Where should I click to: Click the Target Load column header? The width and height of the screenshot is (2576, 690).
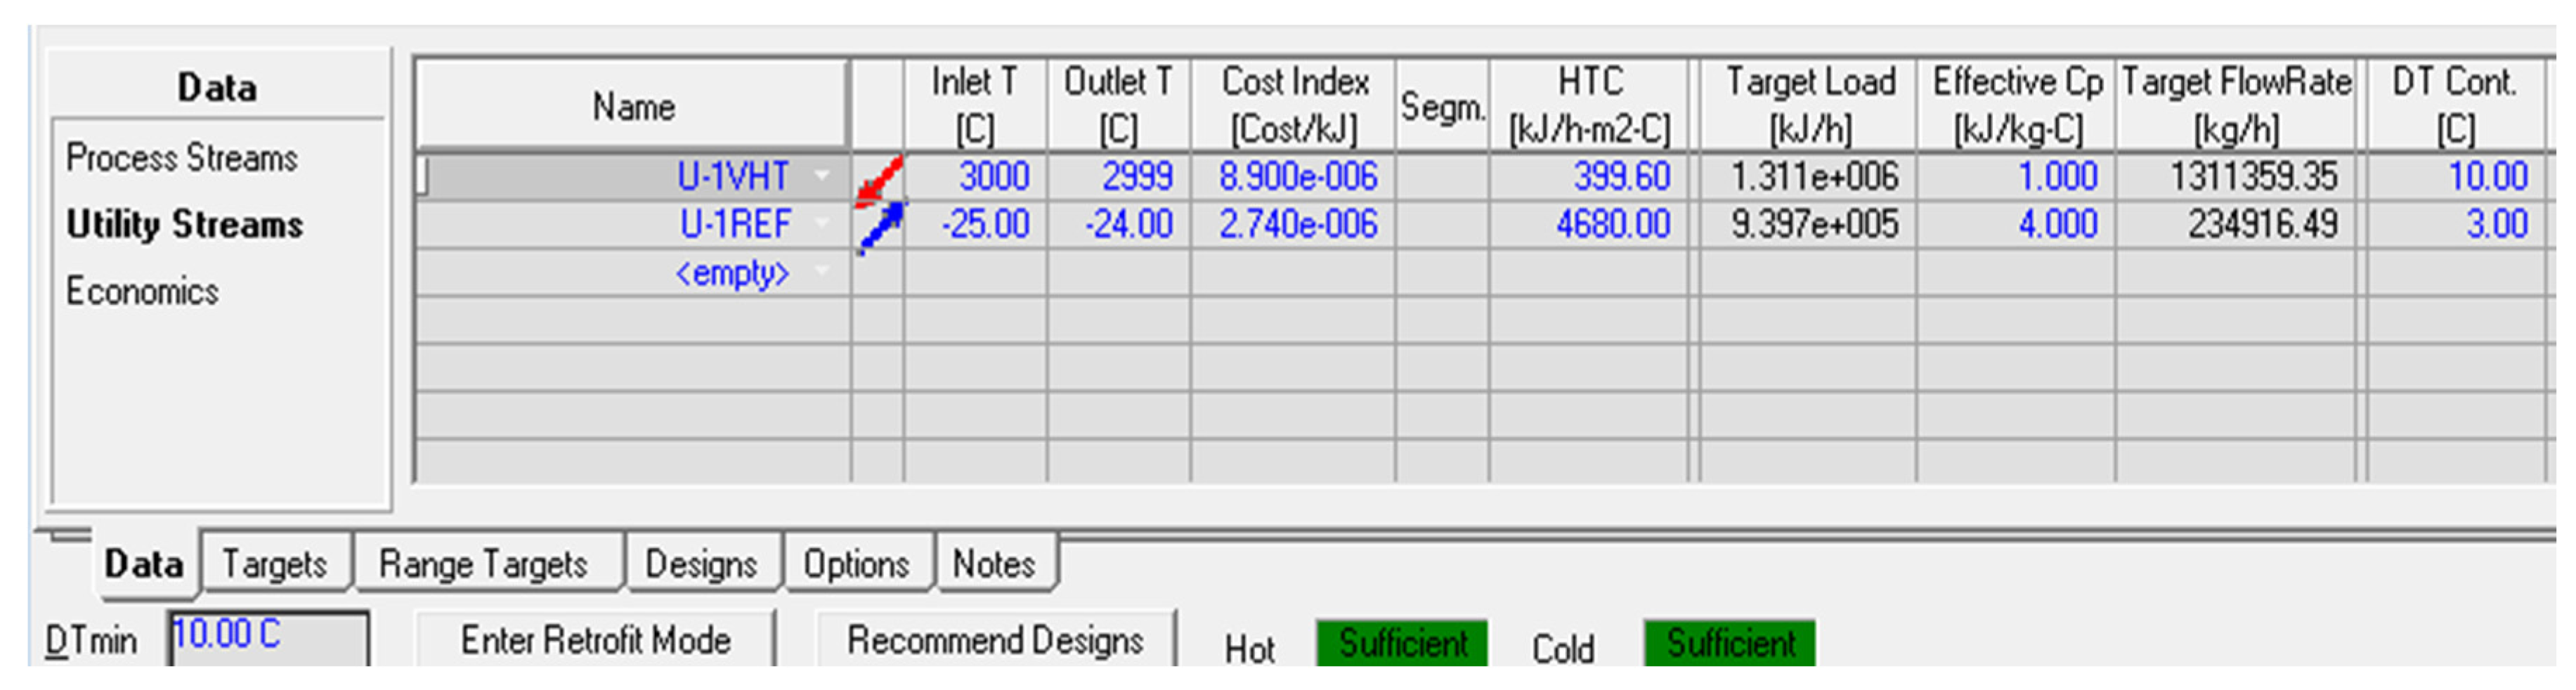(1809, 105)
